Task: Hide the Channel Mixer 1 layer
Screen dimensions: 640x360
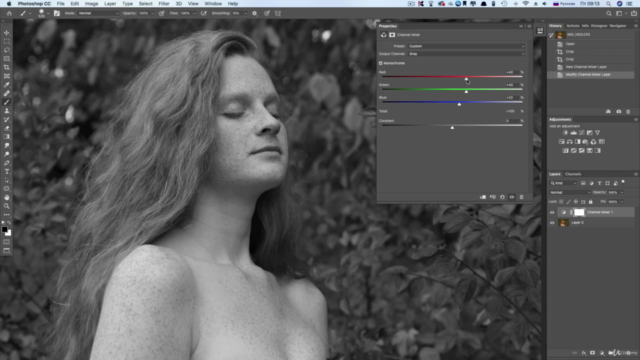Action: (x=552, y=212)
